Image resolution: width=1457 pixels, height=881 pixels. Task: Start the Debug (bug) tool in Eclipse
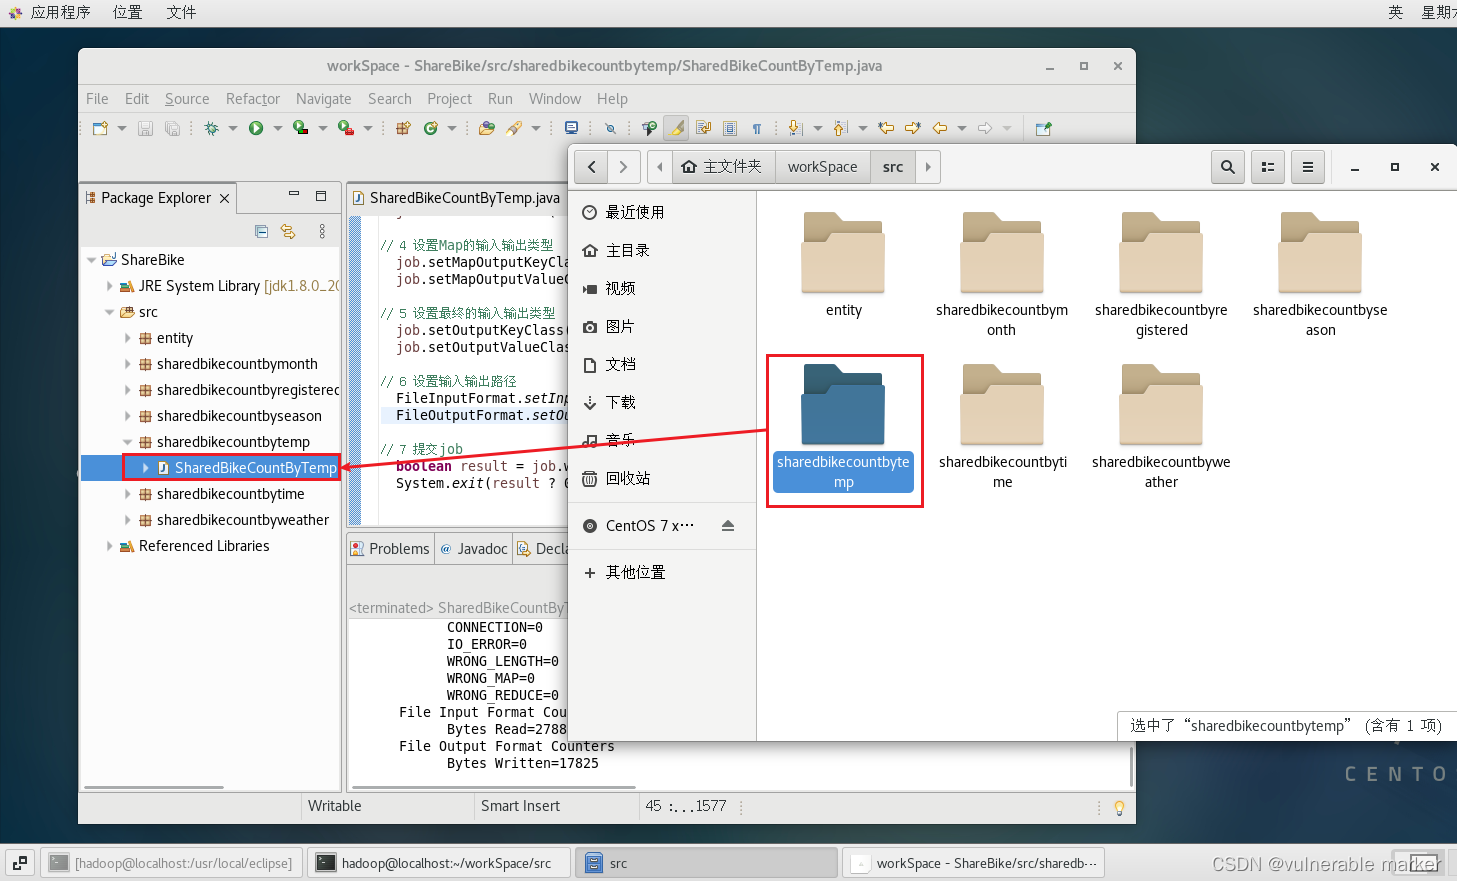click(211, 128)
